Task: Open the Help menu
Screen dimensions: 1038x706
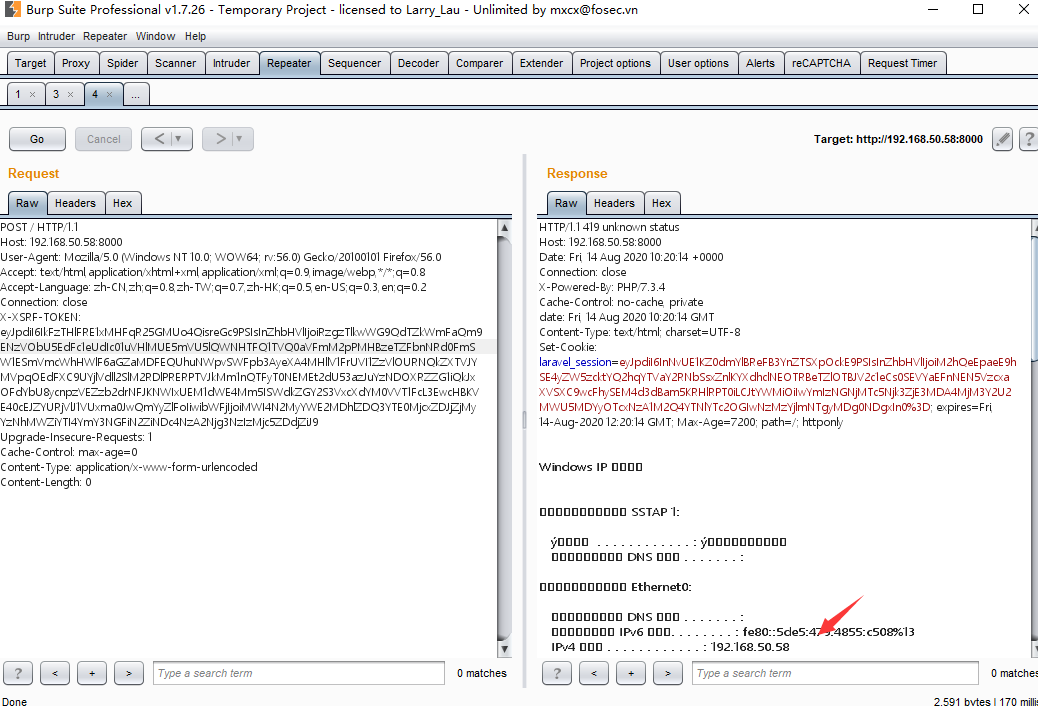Action: (x=195, y=36)
